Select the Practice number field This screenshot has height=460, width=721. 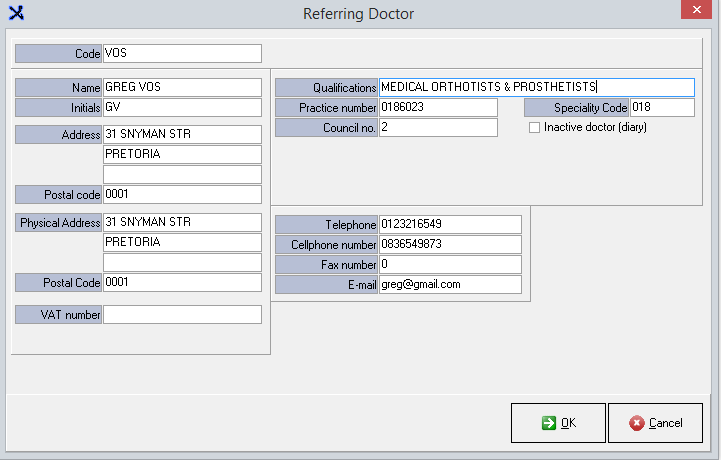(x=438, y=108)
